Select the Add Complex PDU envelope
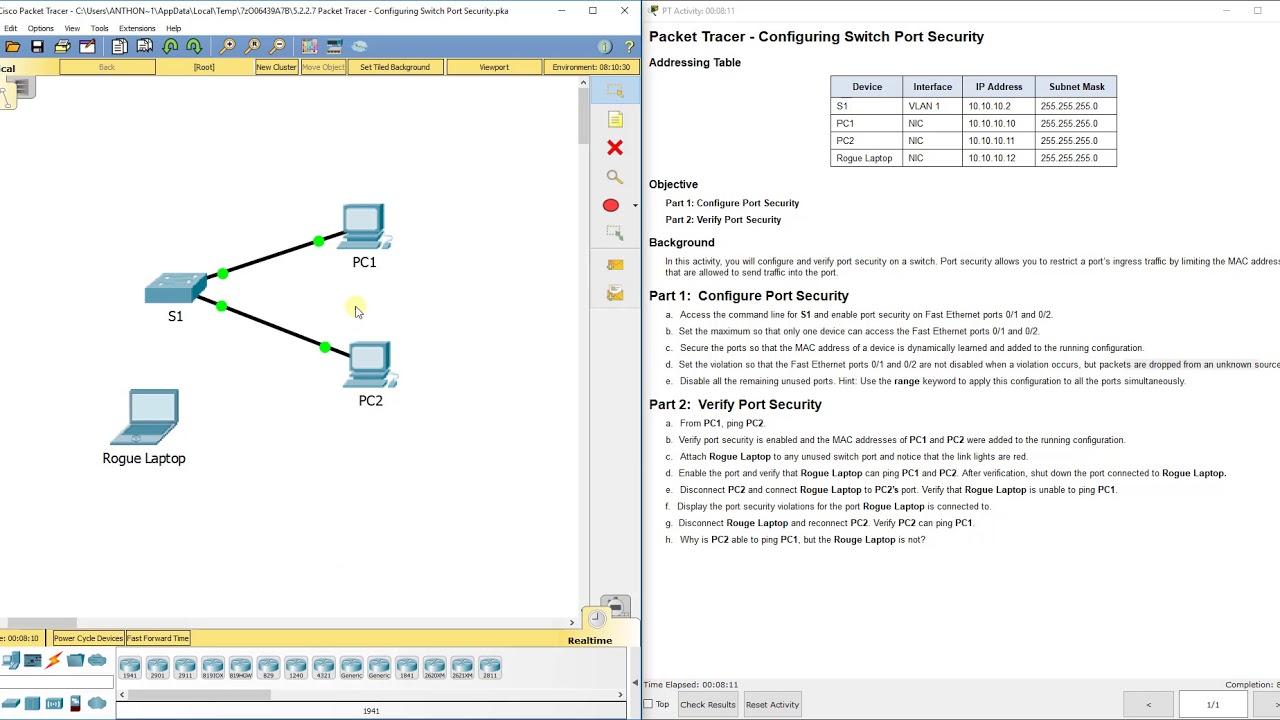Screen dimensions: 1280x720 tap(615, 293)
